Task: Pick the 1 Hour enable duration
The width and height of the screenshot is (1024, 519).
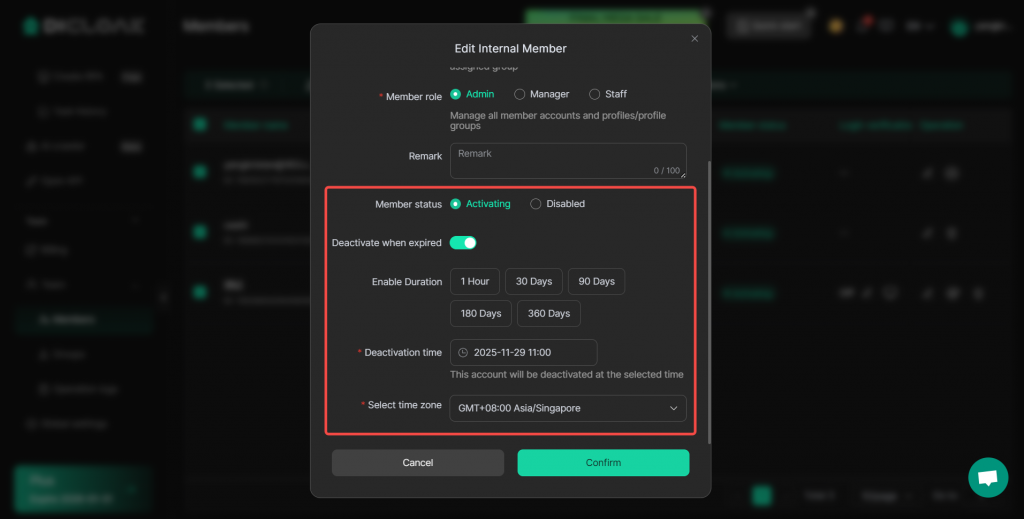Action: coord(475,282)
